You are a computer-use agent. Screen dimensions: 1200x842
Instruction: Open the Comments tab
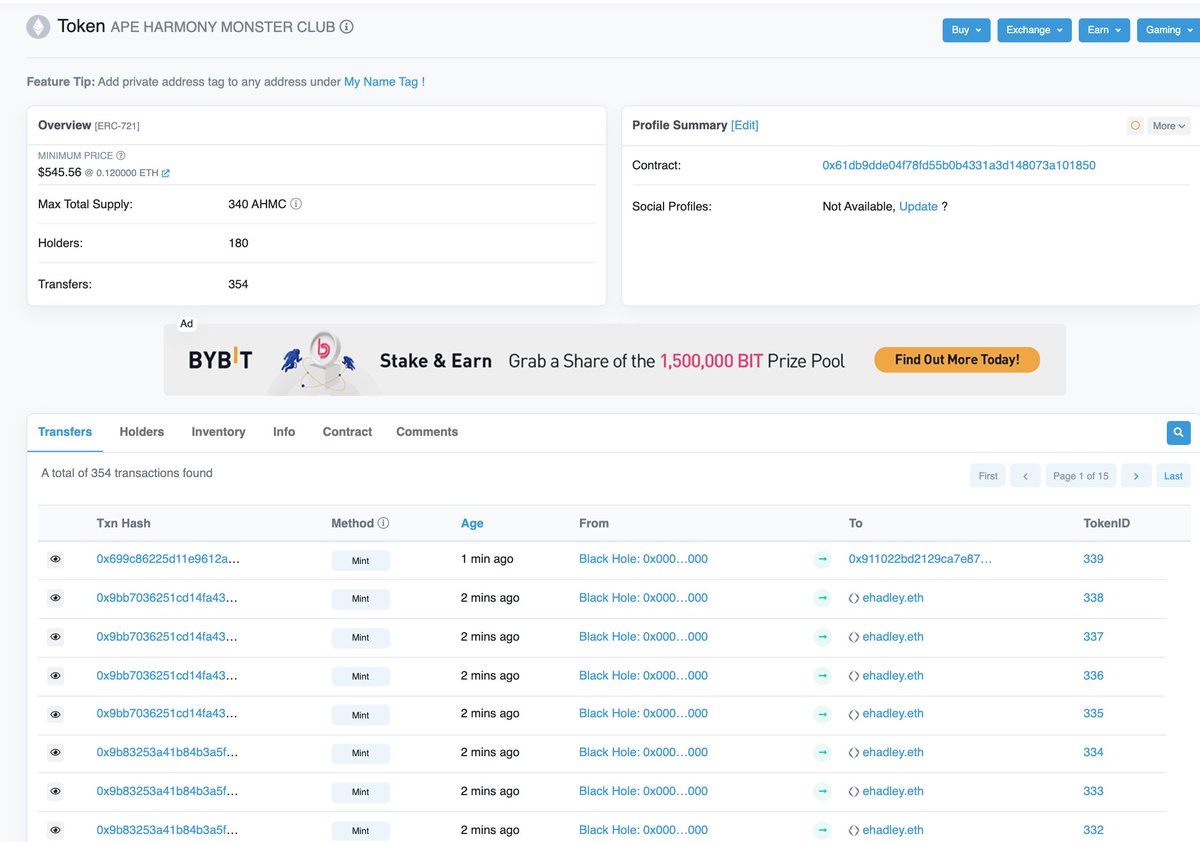click(427, 432)
